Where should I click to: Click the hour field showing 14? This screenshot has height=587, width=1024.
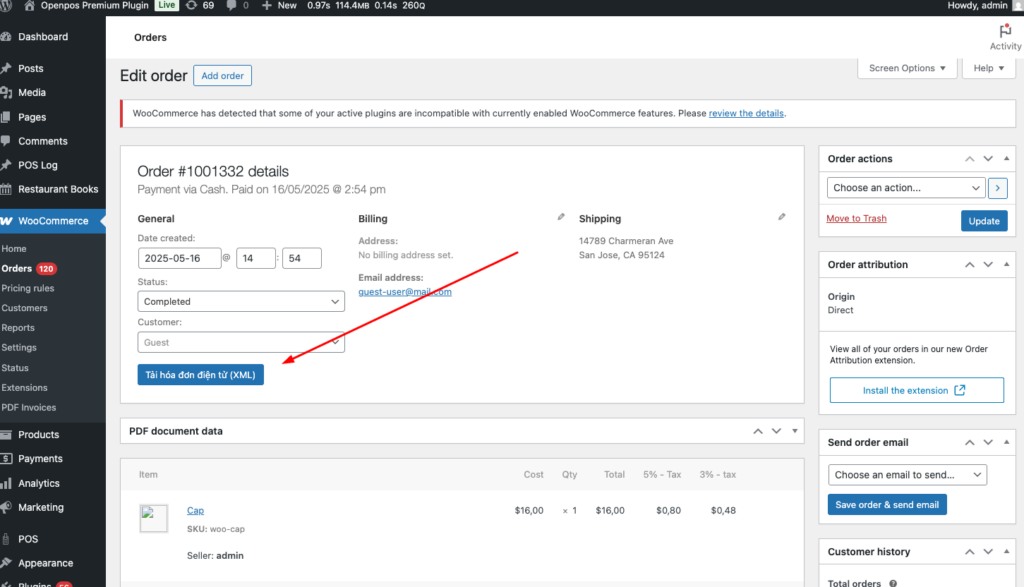click(255, 259)
